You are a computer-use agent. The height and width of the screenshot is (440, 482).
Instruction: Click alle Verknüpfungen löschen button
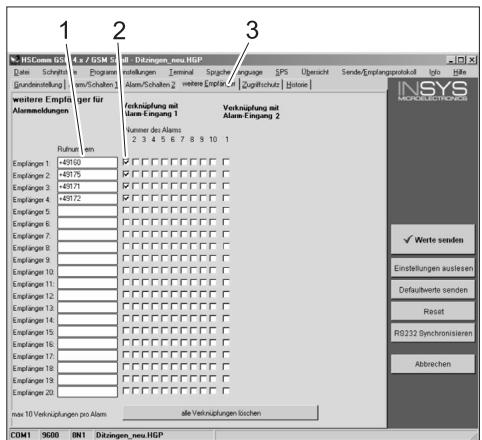[x=221, y=413]
